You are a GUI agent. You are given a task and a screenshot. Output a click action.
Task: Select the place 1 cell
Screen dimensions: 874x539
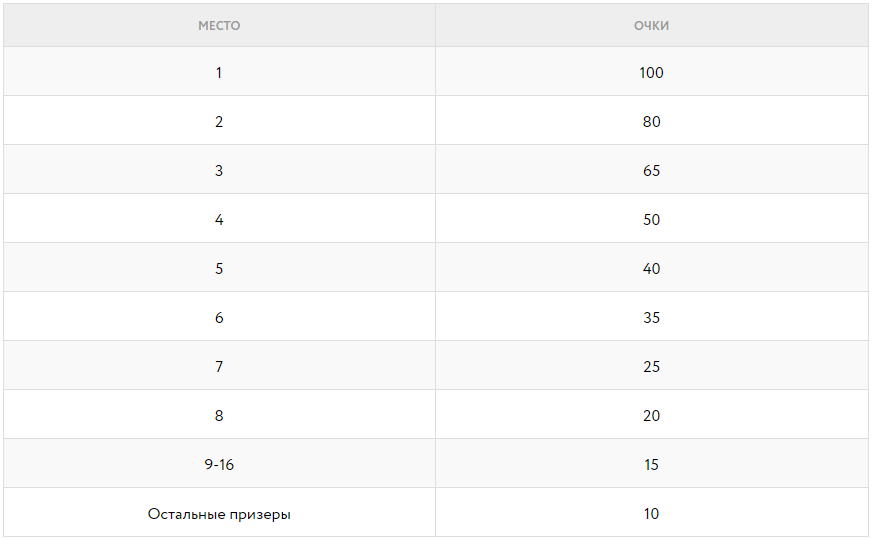tap(219, 73)
